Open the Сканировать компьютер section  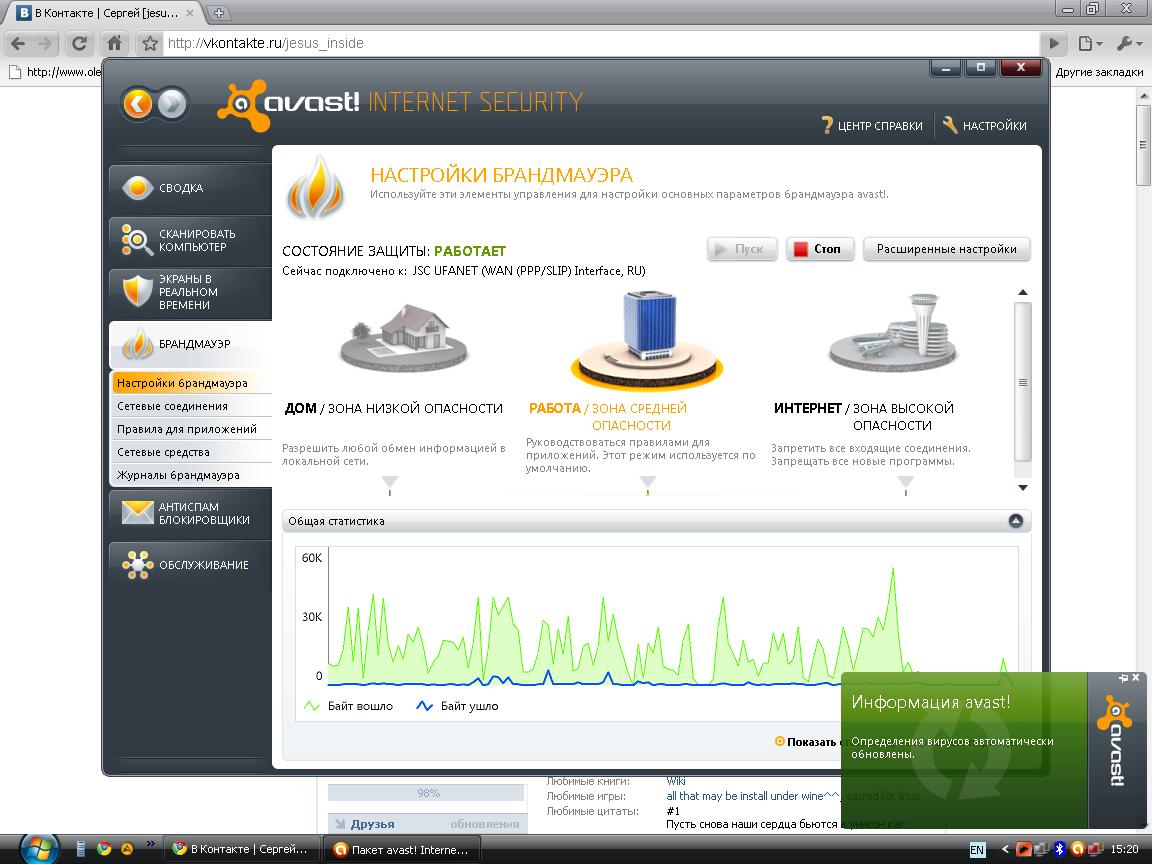(190, 240)
